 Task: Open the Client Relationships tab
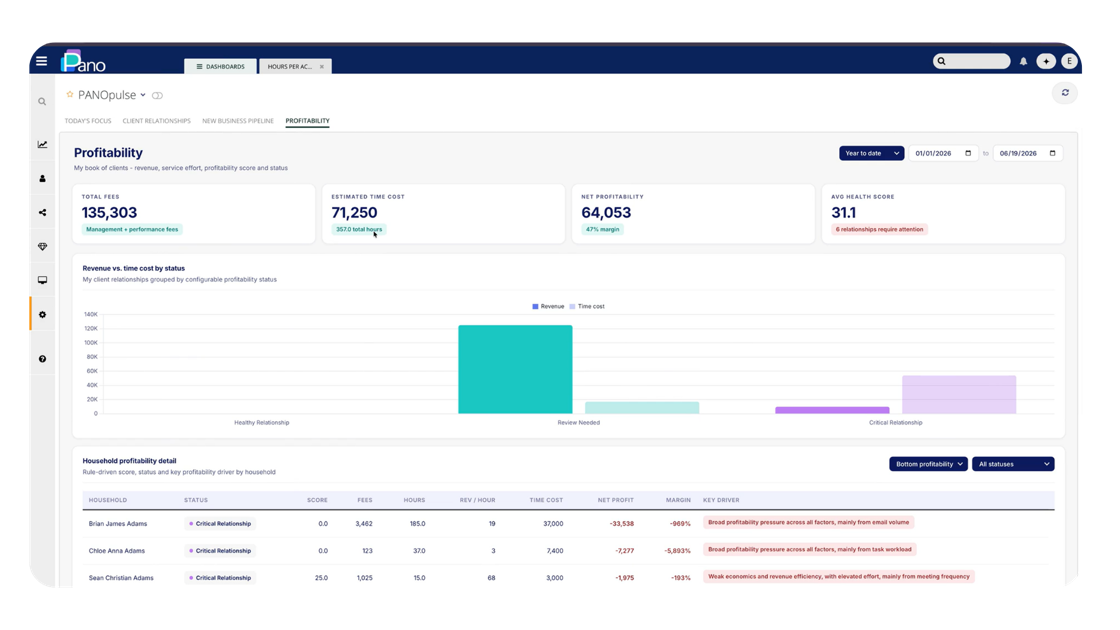[156, 121]
